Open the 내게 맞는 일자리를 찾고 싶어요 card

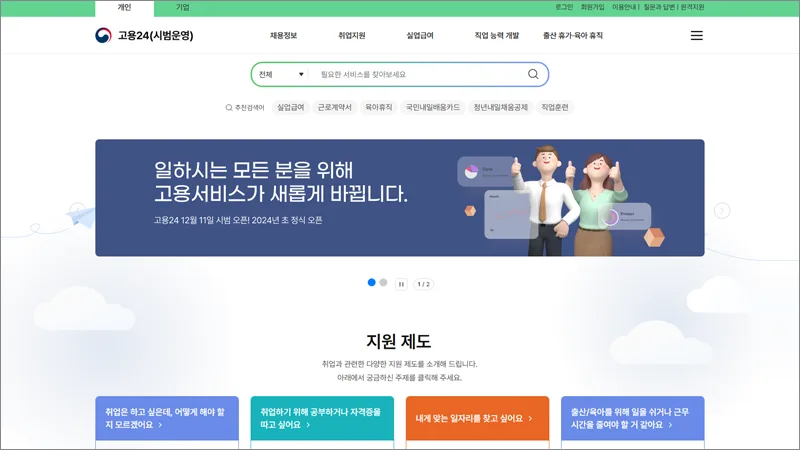click(x=477, y=418)
